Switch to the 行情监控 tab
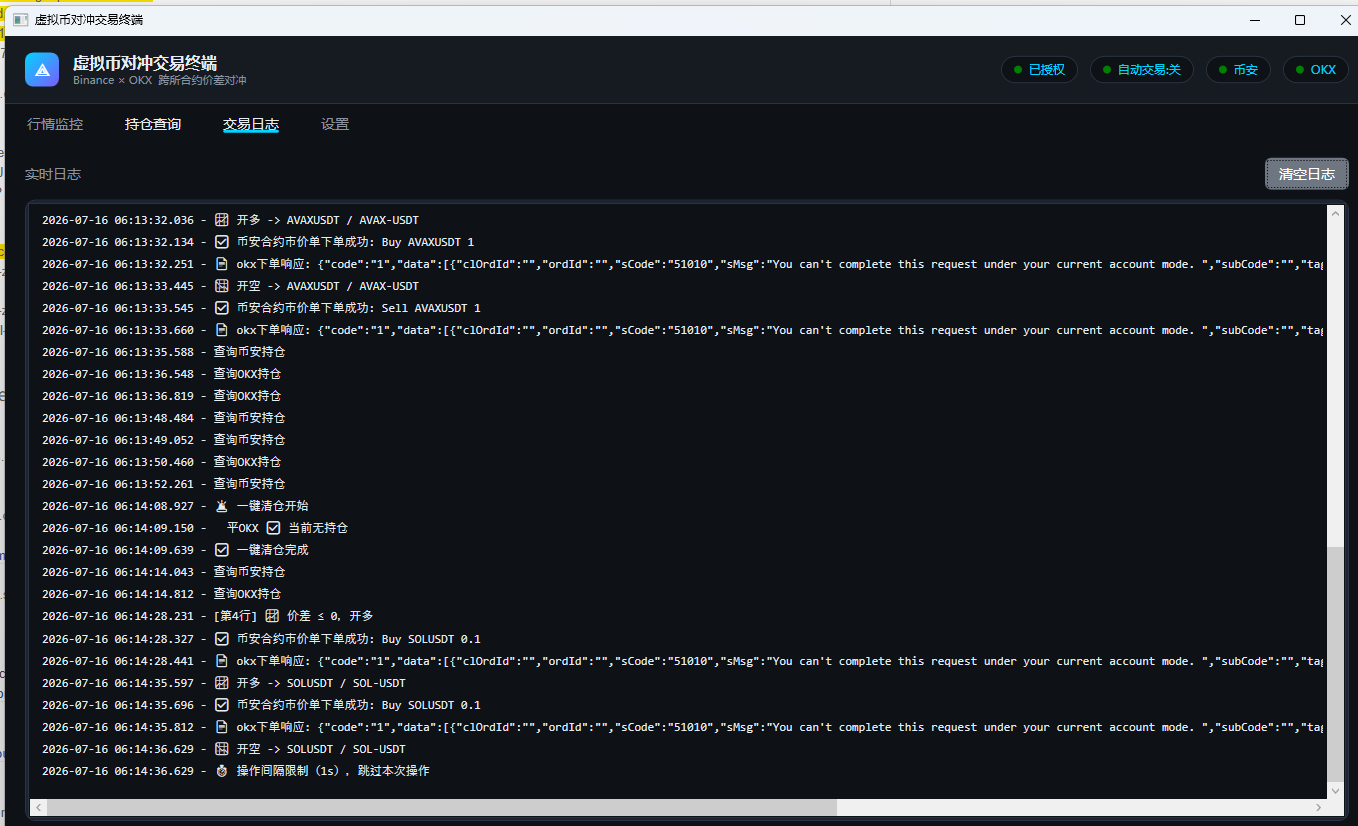The height and width of the screenshot is (826, 1358). coord(55,125)
